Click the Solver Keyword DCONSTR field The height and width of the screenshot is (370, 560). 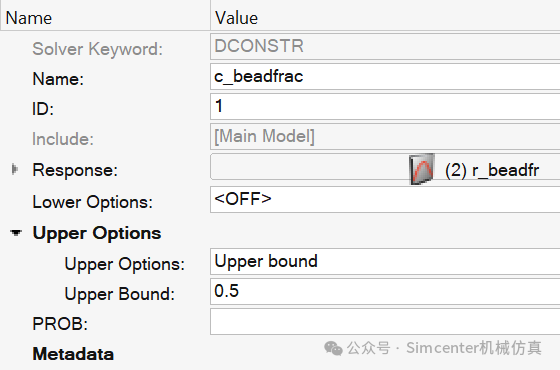point(385,46)
